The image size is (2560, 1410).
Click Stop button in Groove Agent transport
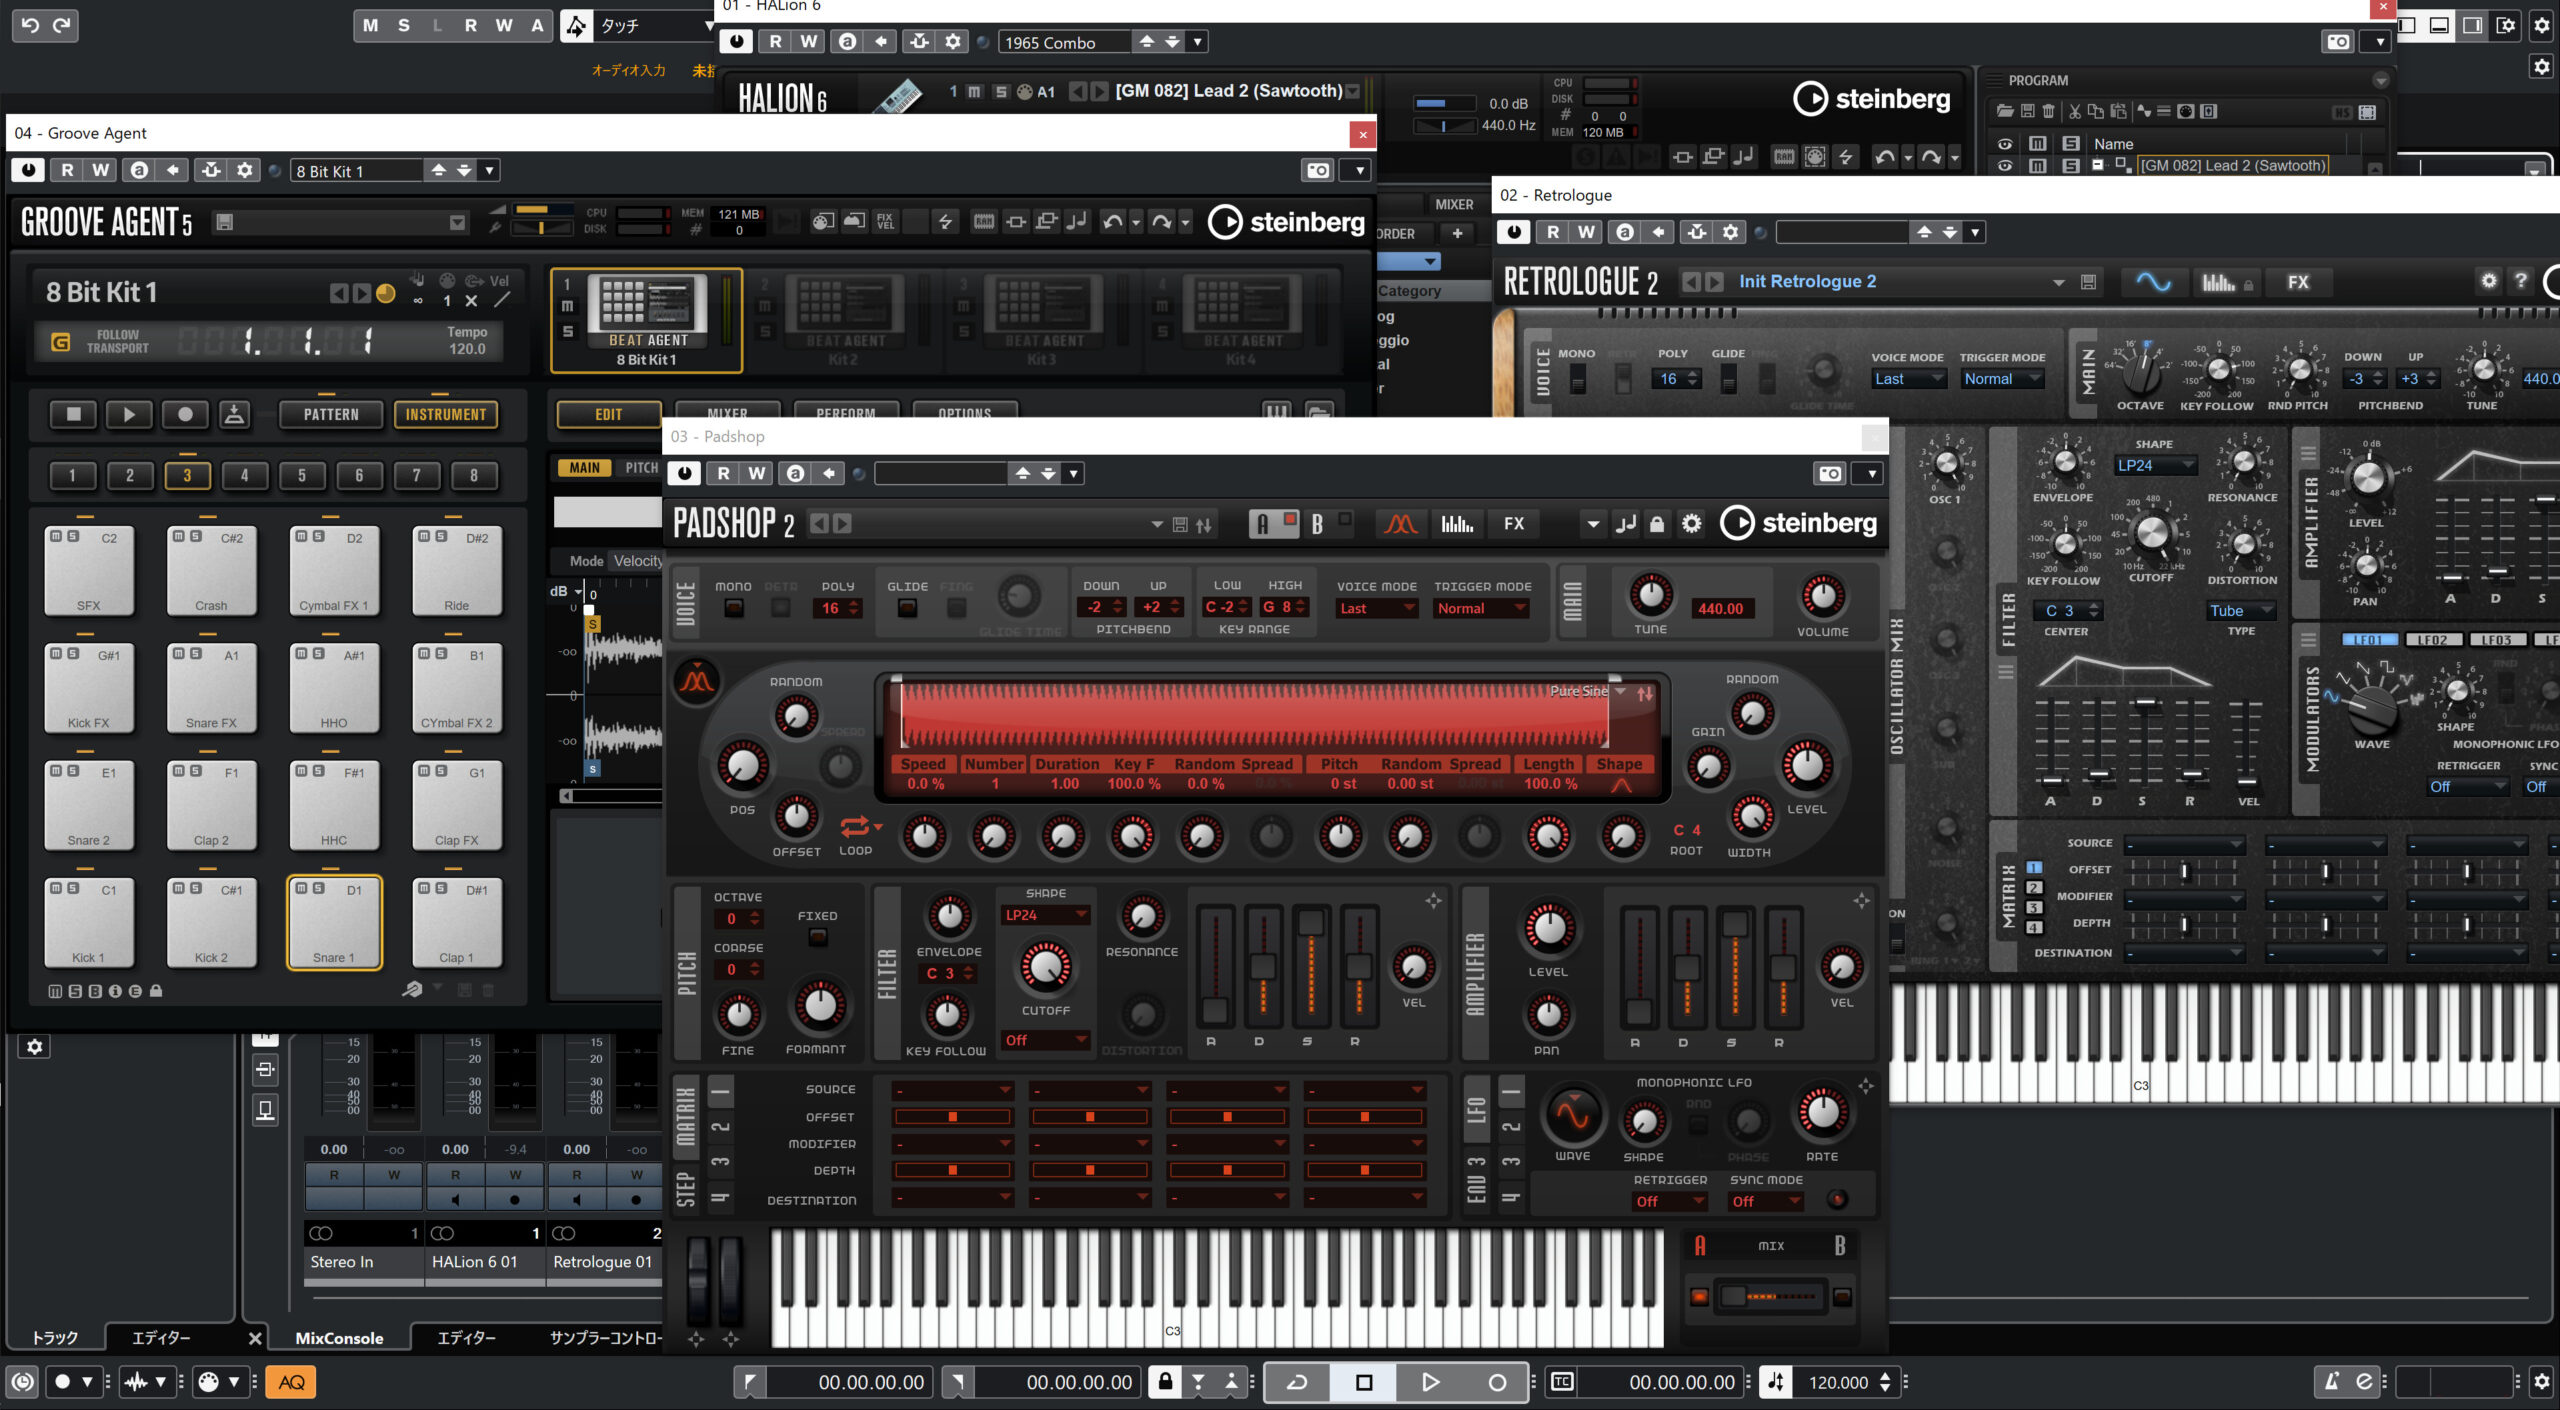tap(73, 414)
